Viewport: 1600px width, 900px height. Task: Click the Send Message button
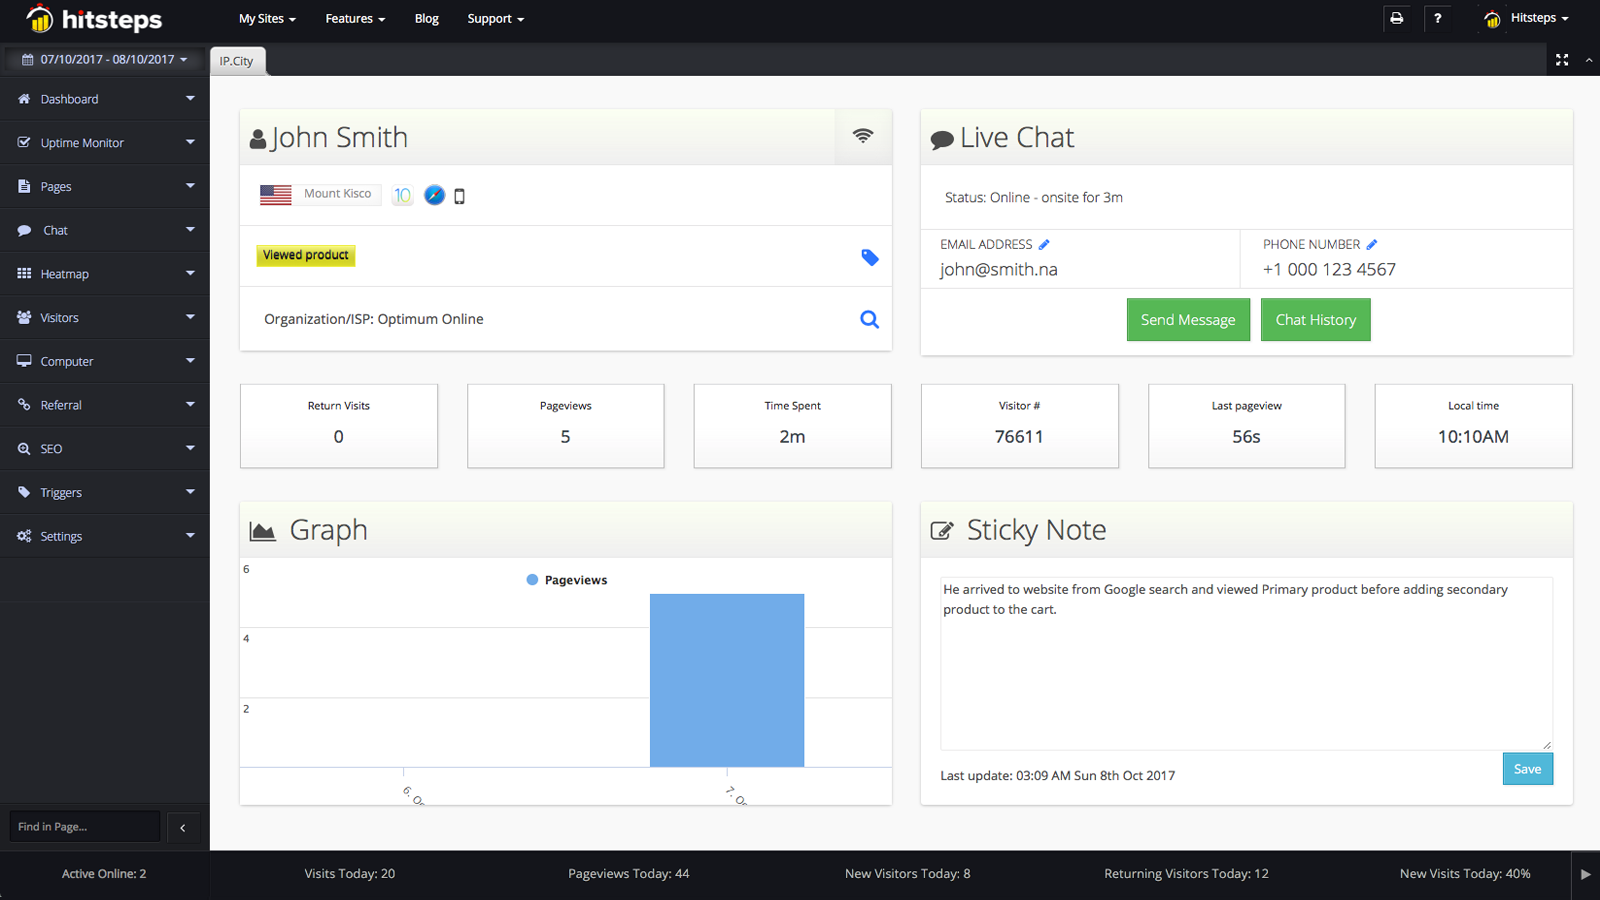[x=1187, y=319]
